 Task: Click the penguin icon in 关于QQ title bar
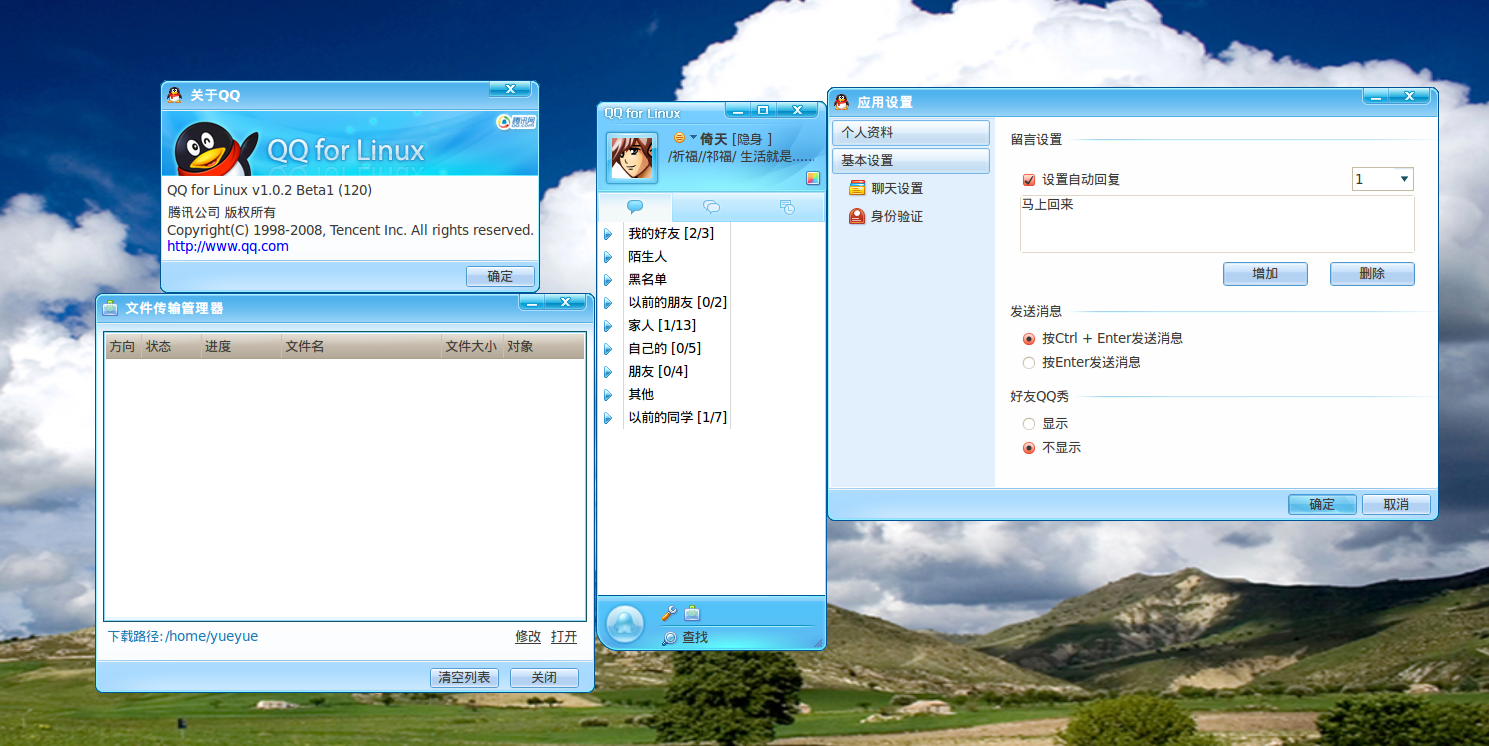175,95
